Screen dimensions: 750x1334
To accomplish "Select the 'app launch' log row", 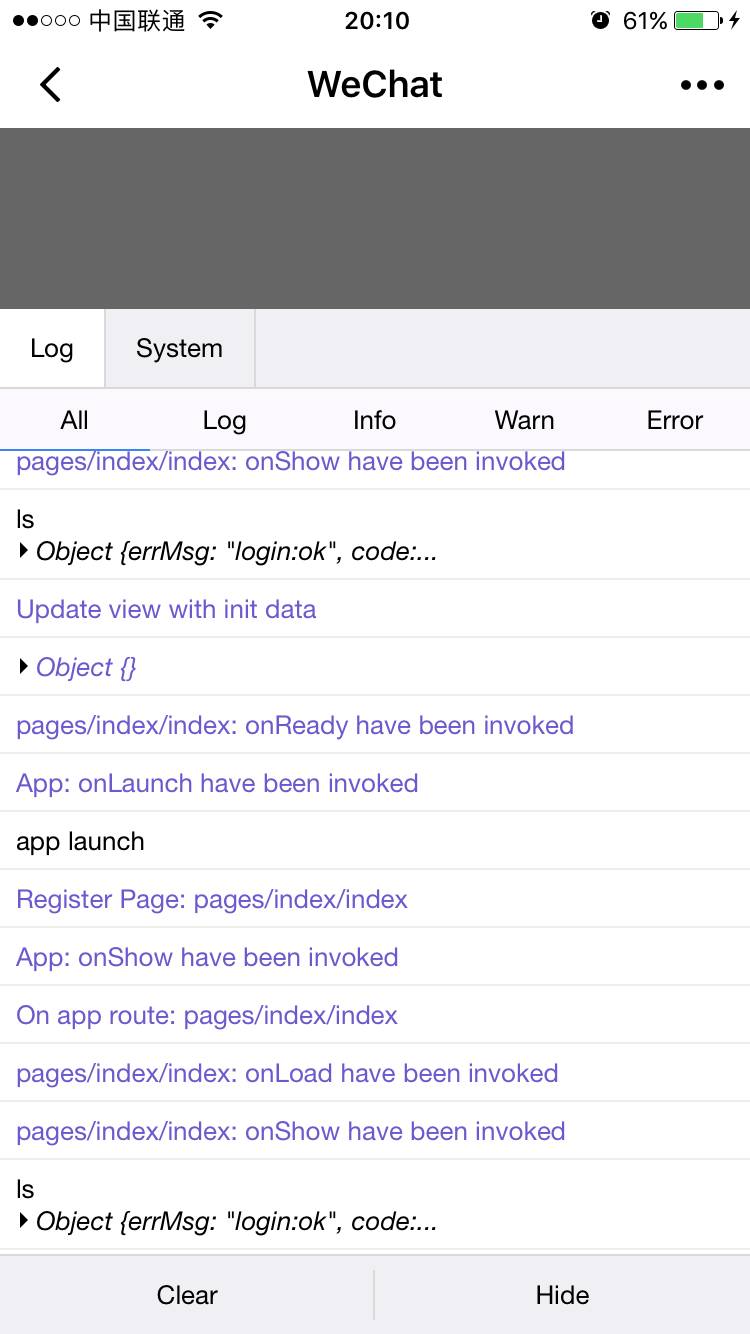I will [x=375, y=841].
